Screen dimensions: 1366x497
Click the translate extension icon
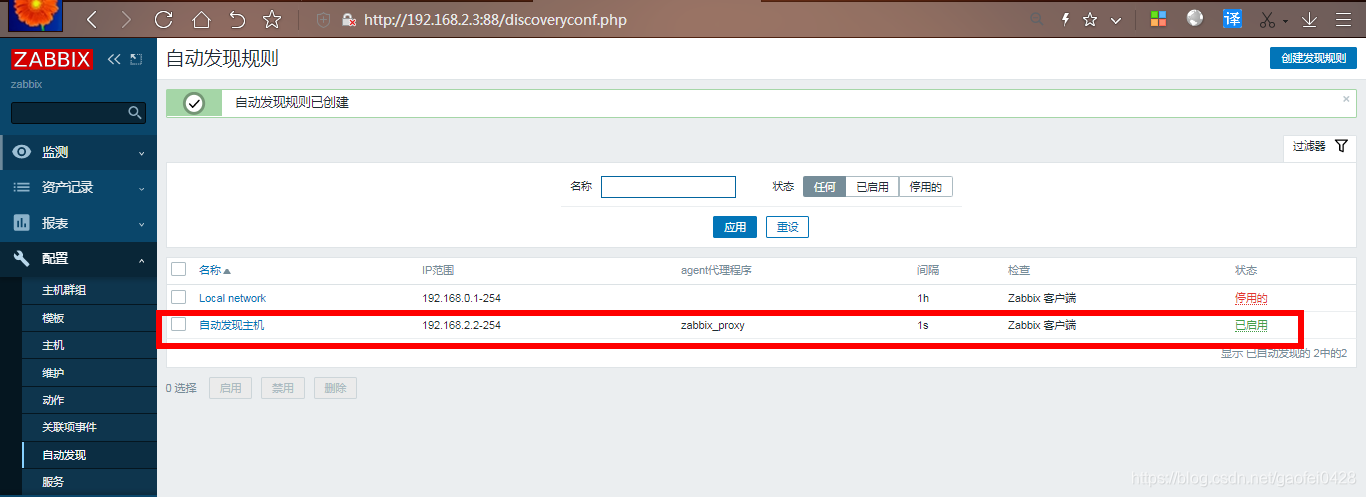[1232, 18]
